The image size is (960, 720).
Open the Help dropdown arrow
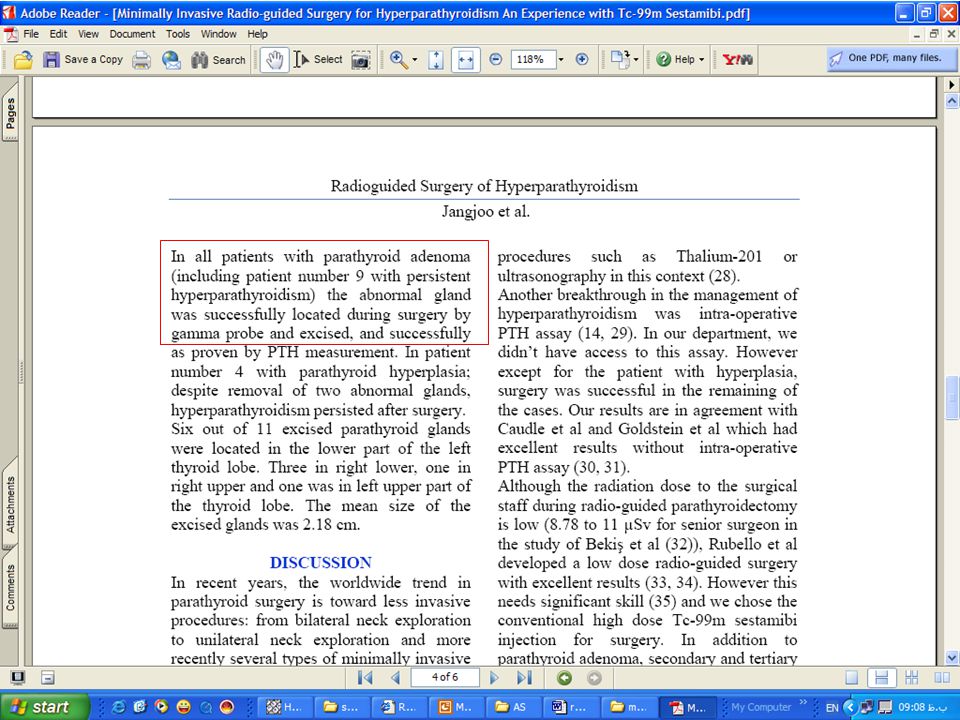coord(702,60)
